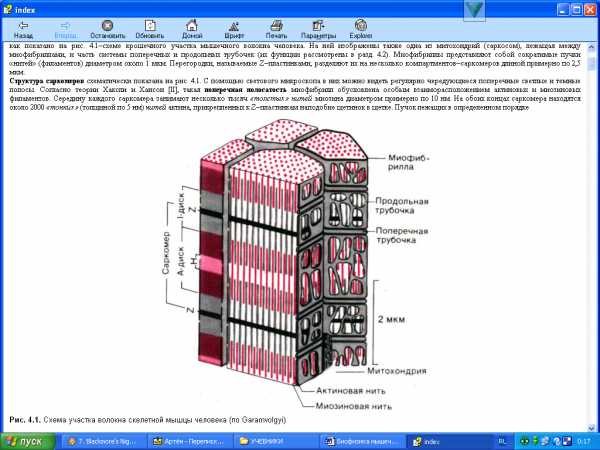This screenshot has width=600, height=450.
Task: Click the green triangle icon in title bar
Action: coord(474,10)
